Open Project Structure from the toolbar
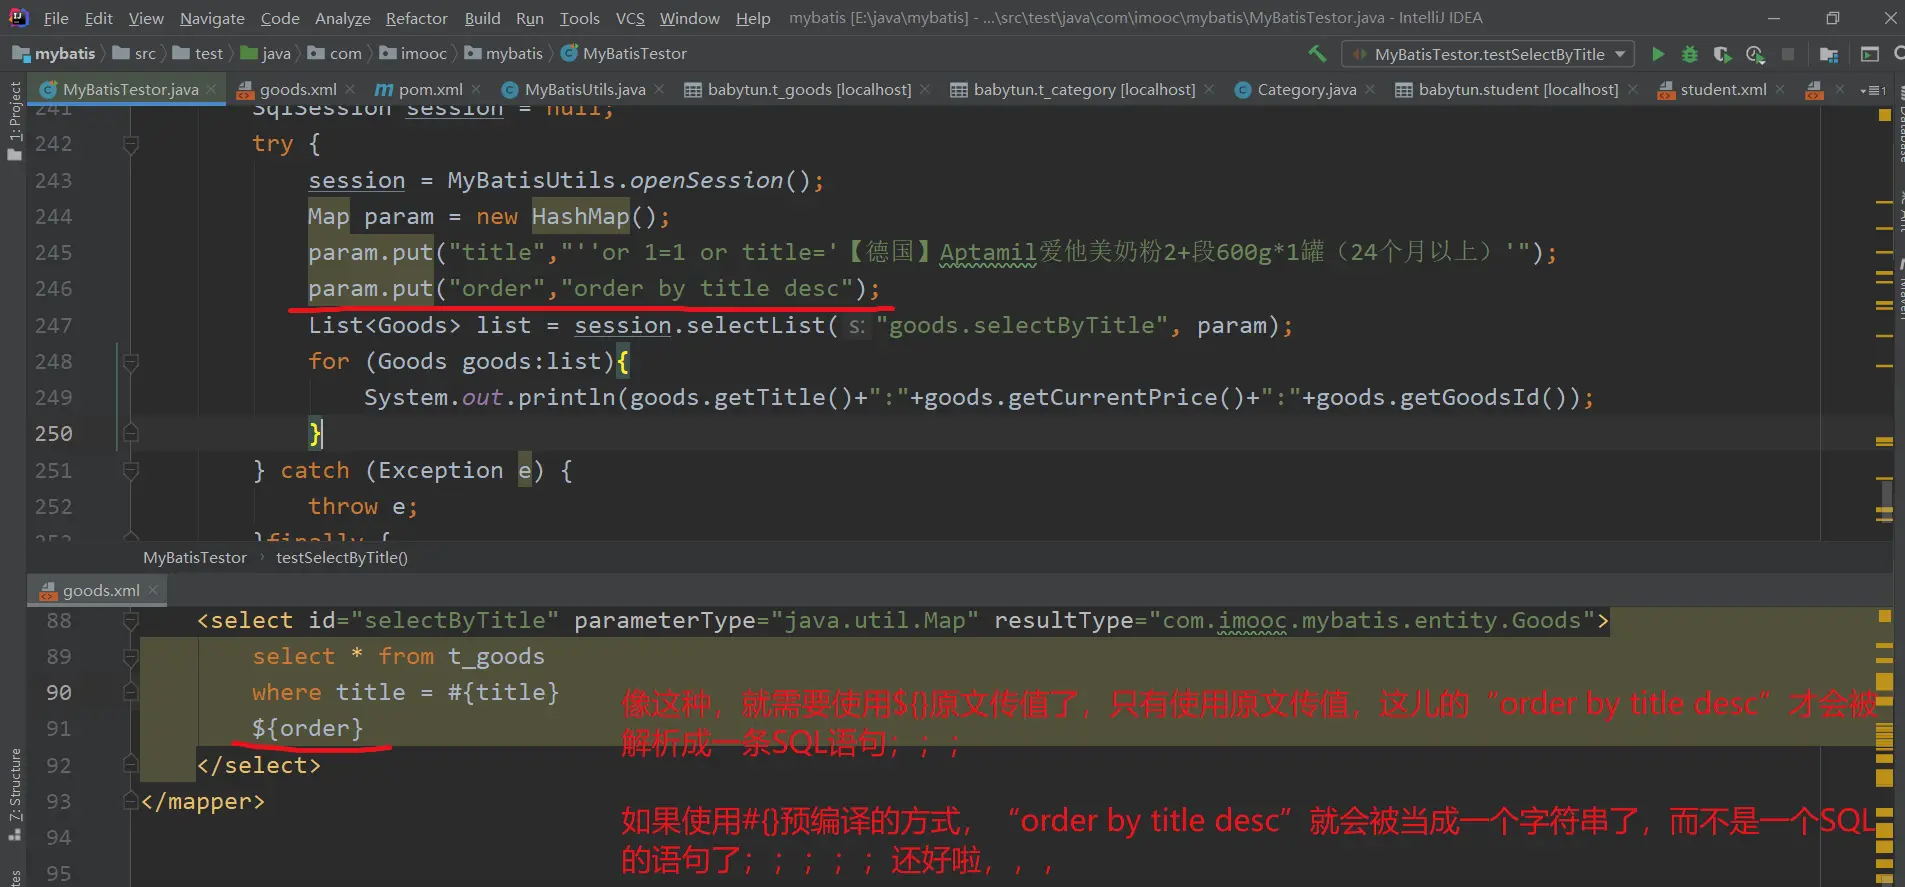 click(x=1829, y=54)
